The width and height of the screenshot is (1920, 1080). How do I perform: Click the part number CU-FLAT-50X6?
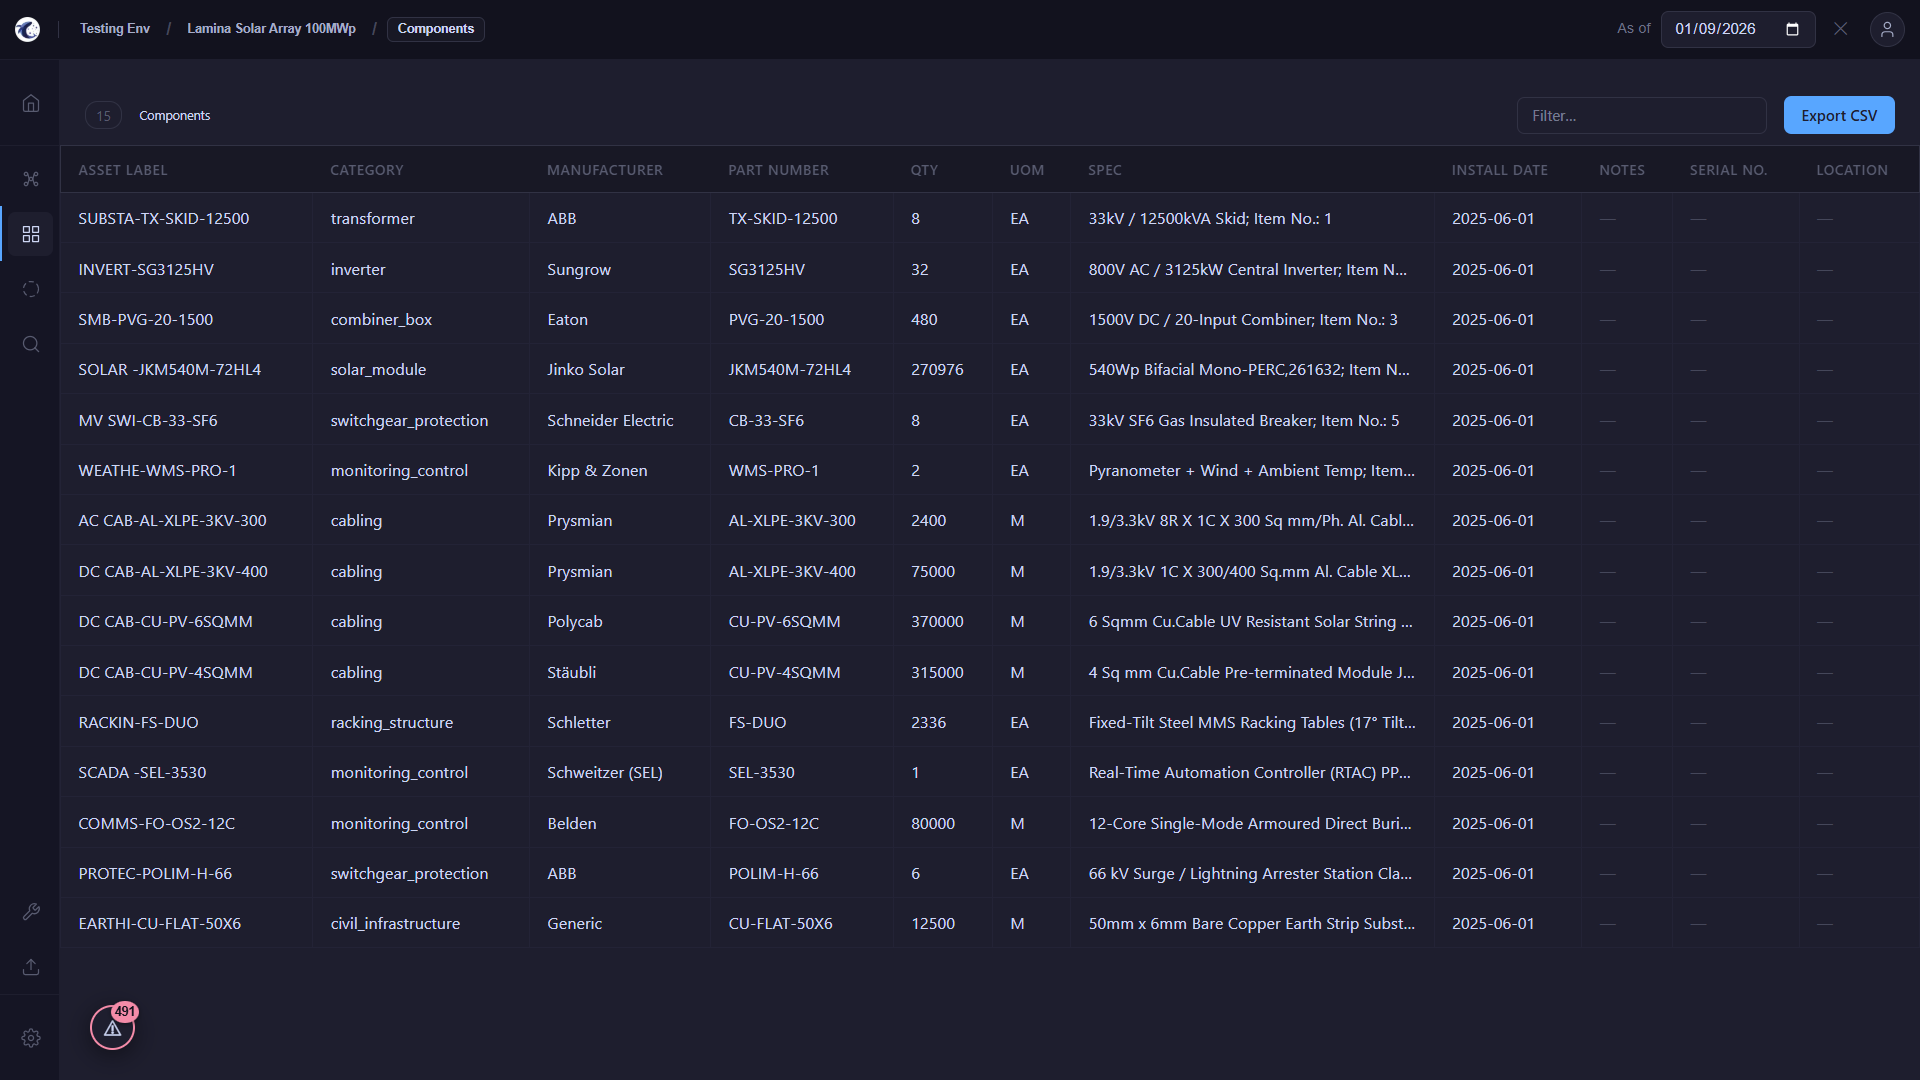[x=780, y=923]
